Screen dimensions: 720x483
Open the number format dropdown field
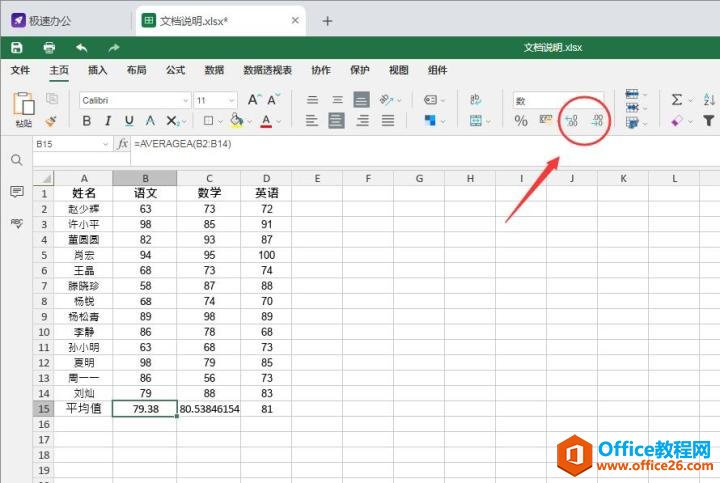558,101
